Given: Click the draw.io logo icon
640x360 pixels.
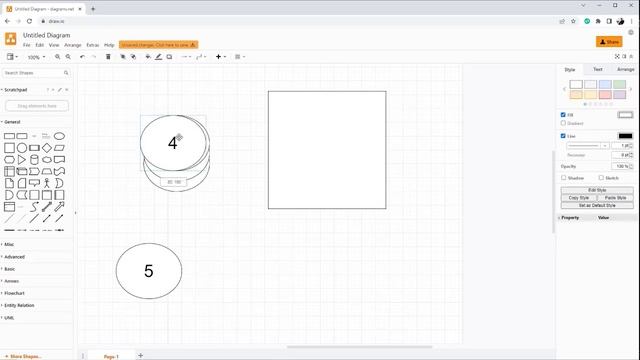Looking at the screenshot, I should click(11, 39).
